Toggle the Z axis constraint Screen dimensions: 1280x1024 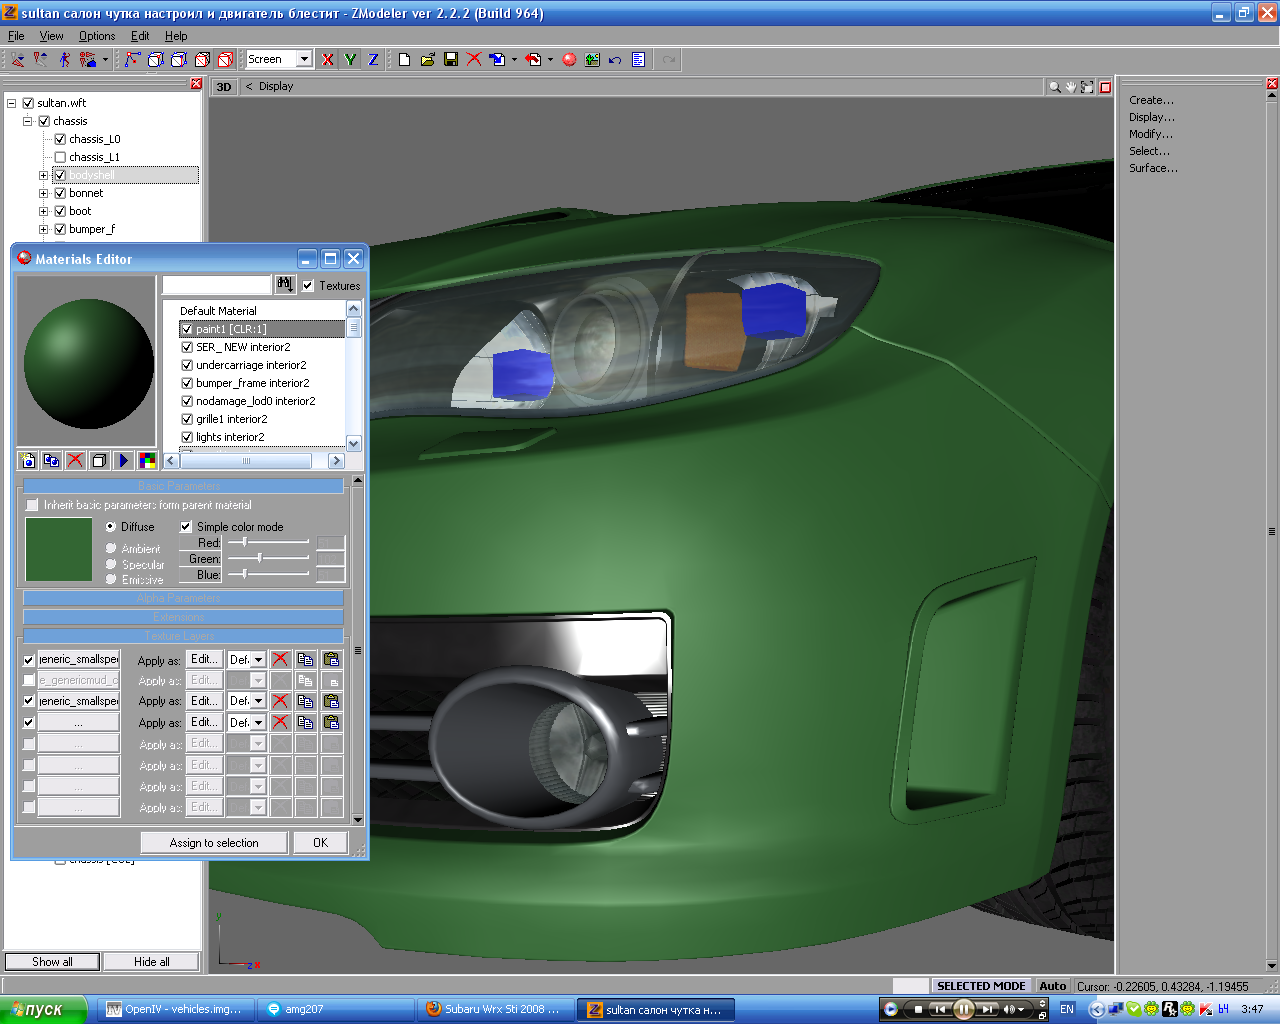[x=373, y=60]
